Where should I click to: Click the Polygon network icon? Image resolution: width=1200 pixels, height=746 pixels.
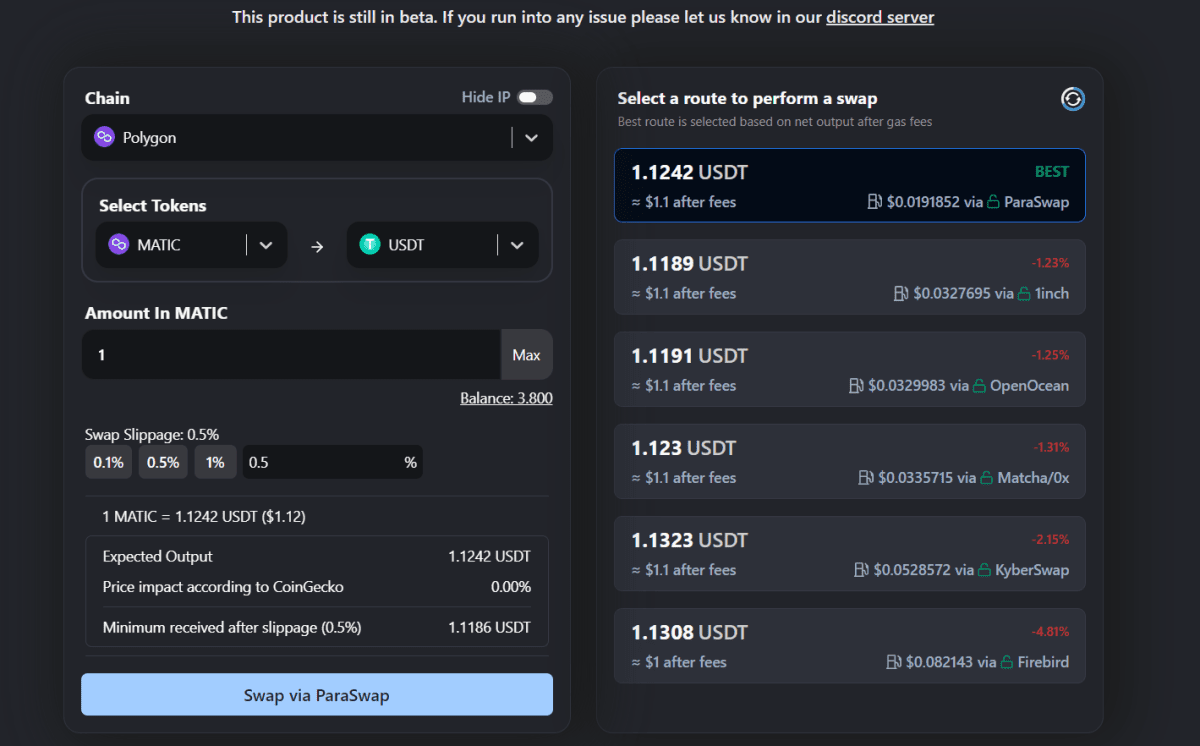pos(103,137)
